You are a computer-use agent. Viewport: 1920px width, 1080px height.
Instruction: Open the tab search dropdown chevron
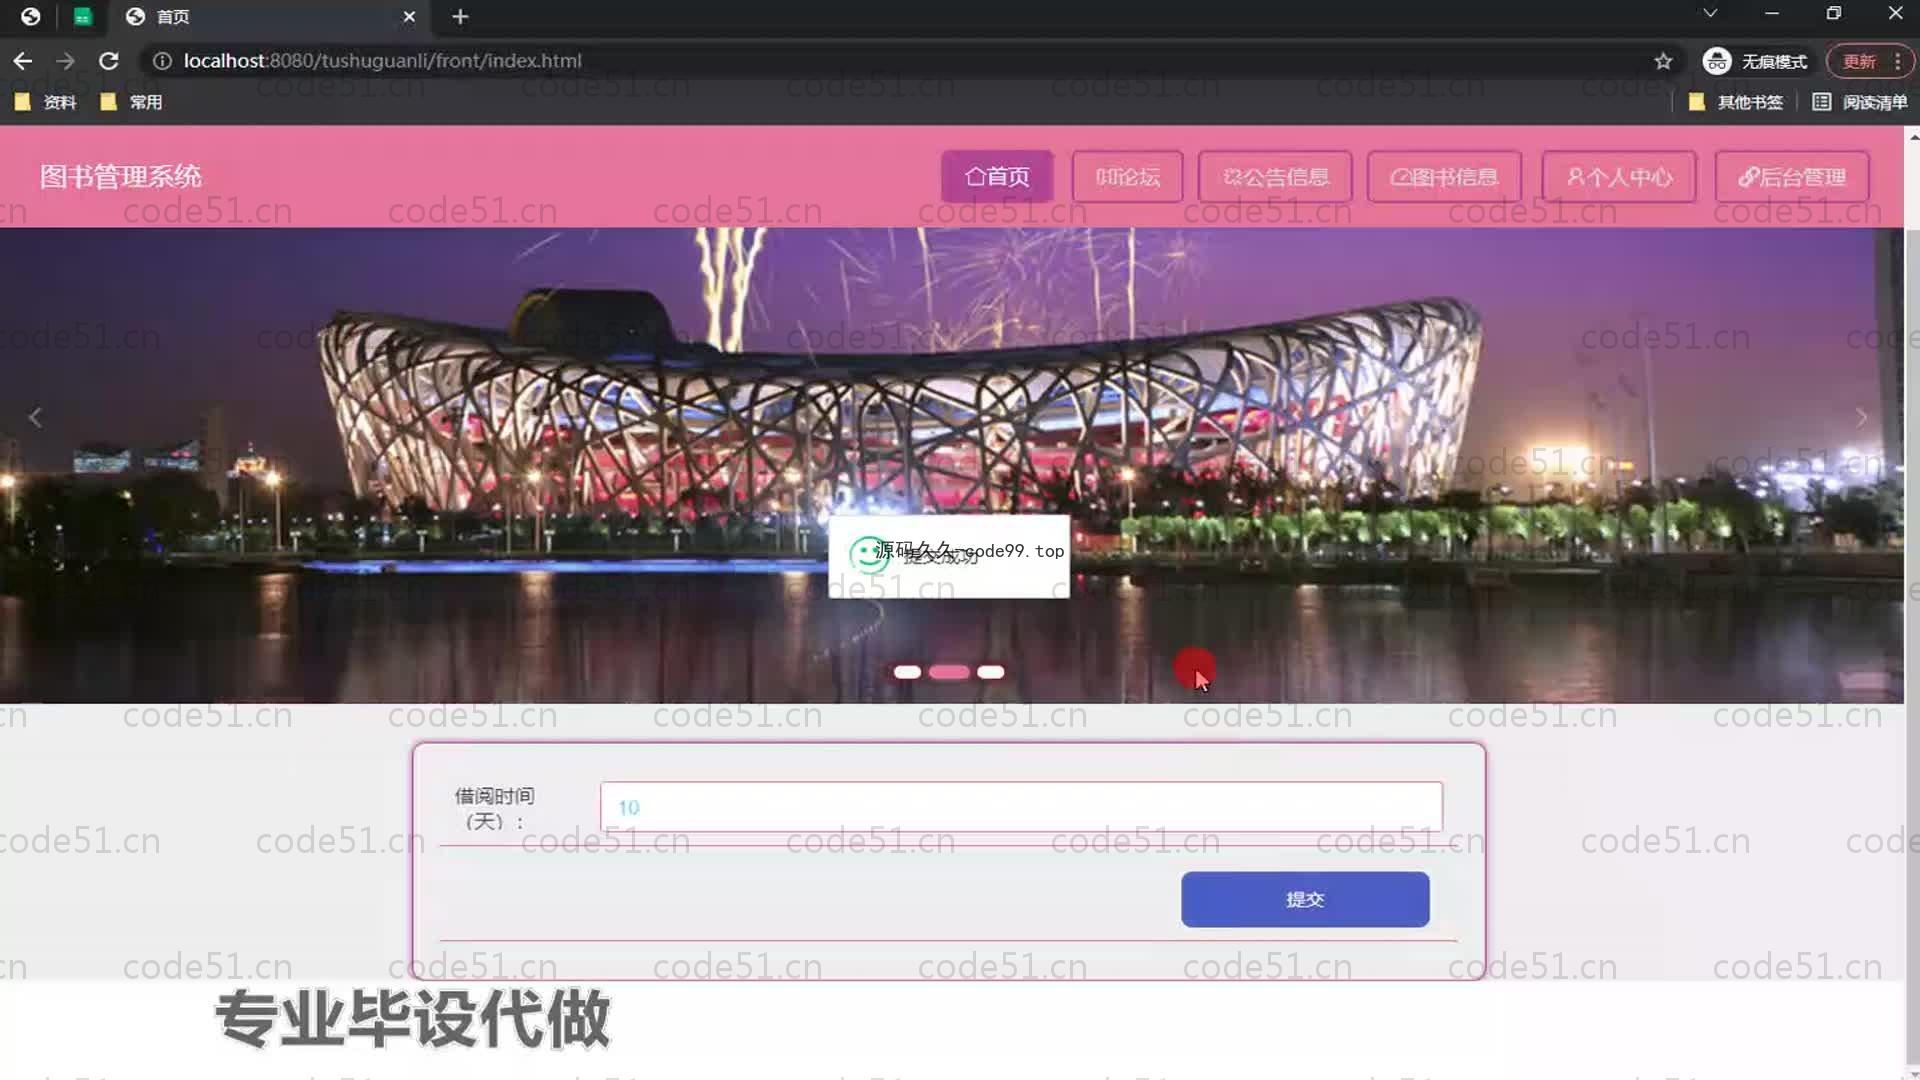pos(1710,13)
